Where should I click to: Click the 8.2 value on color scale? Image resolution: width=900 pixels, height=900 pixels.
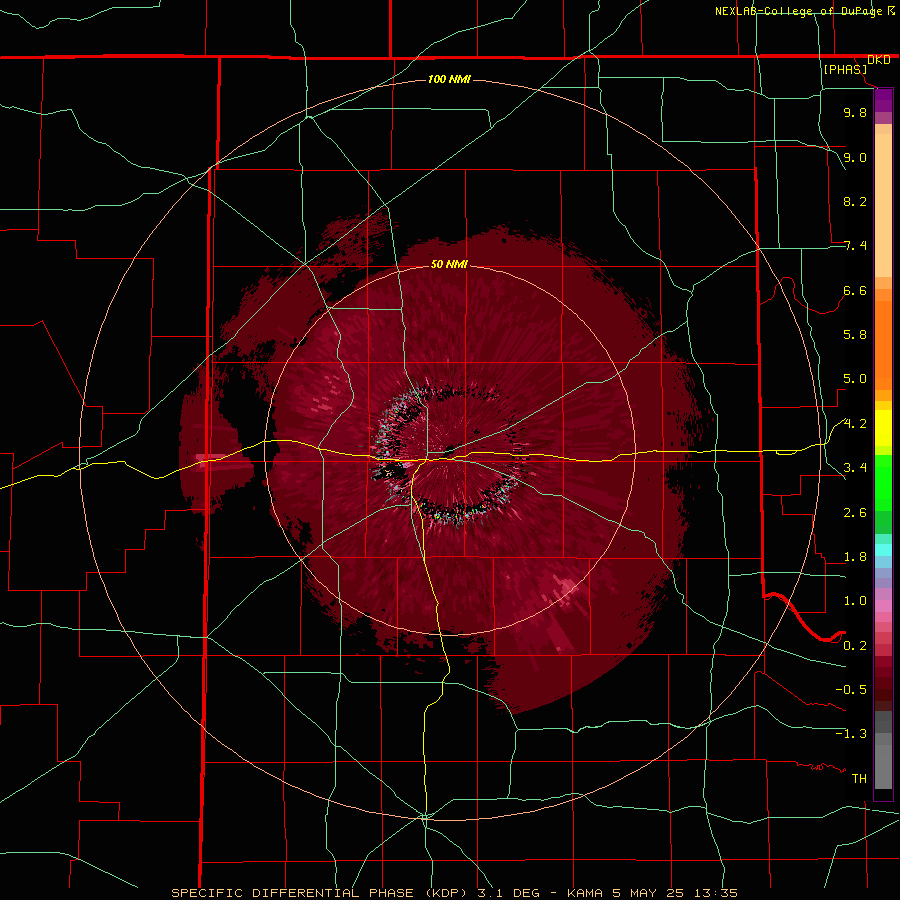855,201
